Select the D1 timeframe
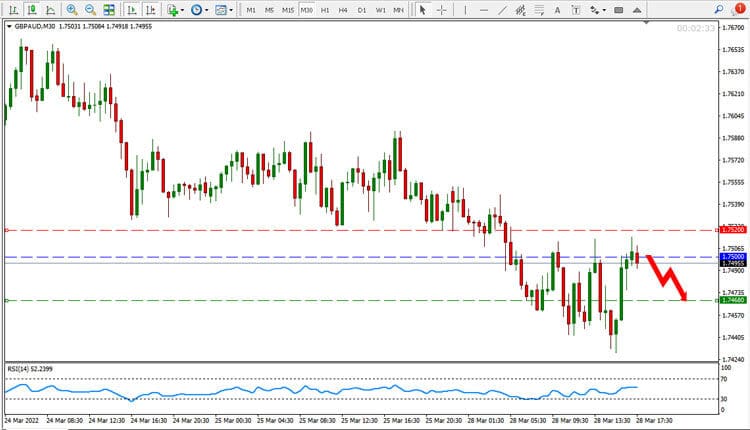Screen dimensions: 750x430 point(361,10)
